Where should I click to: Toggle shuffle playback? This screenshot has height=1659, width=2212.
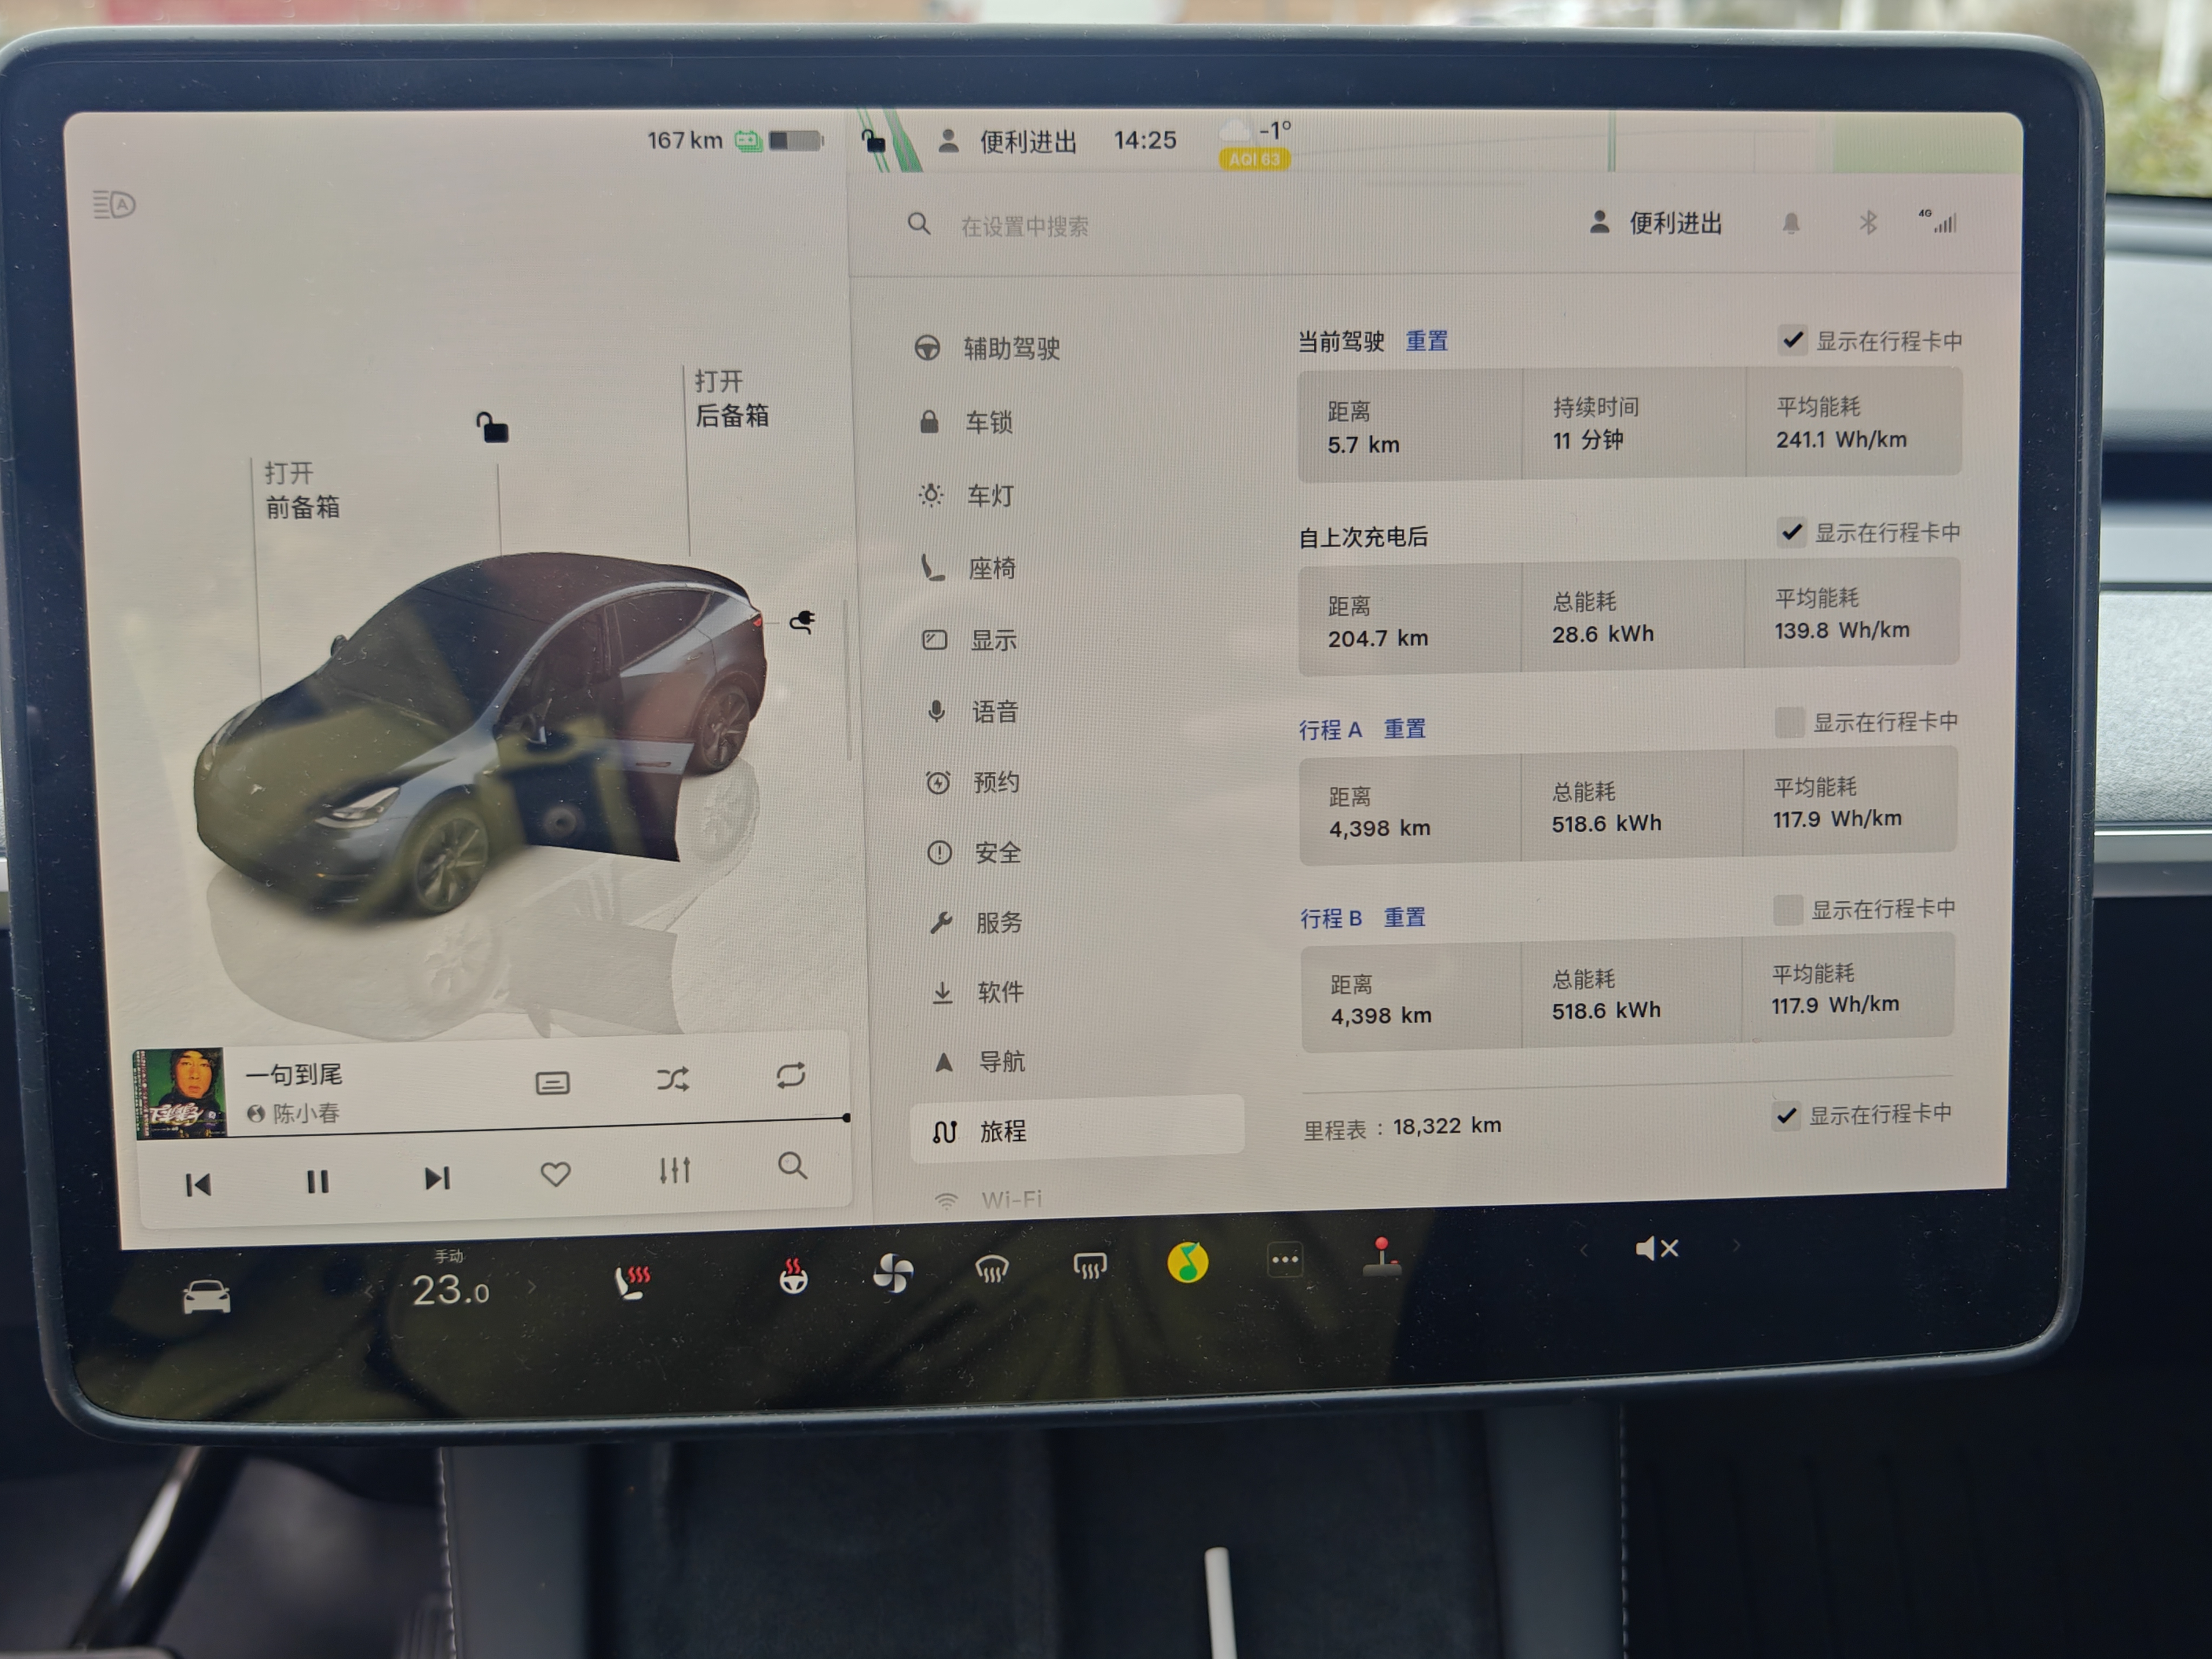click(x=672, y=1079)
